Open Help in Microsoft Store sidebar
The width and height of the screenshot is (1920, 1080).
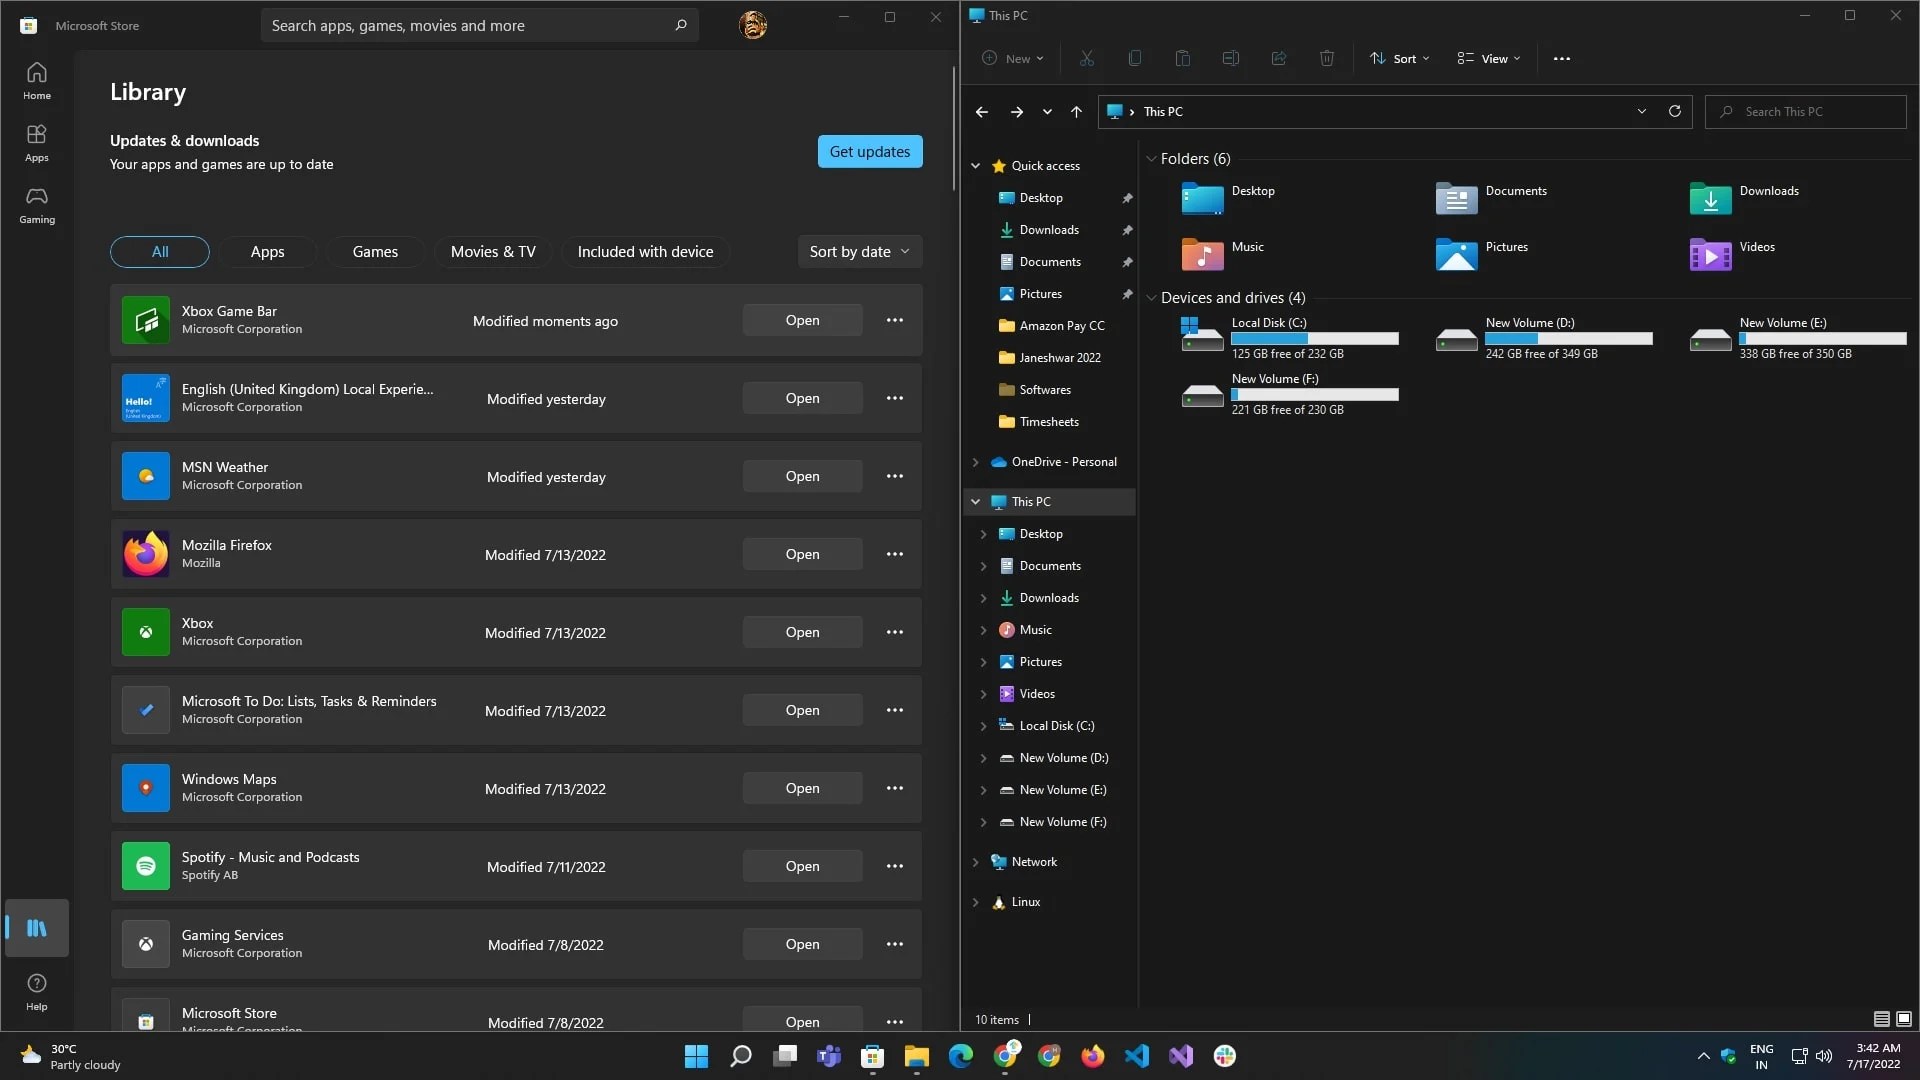click(37, 992)
